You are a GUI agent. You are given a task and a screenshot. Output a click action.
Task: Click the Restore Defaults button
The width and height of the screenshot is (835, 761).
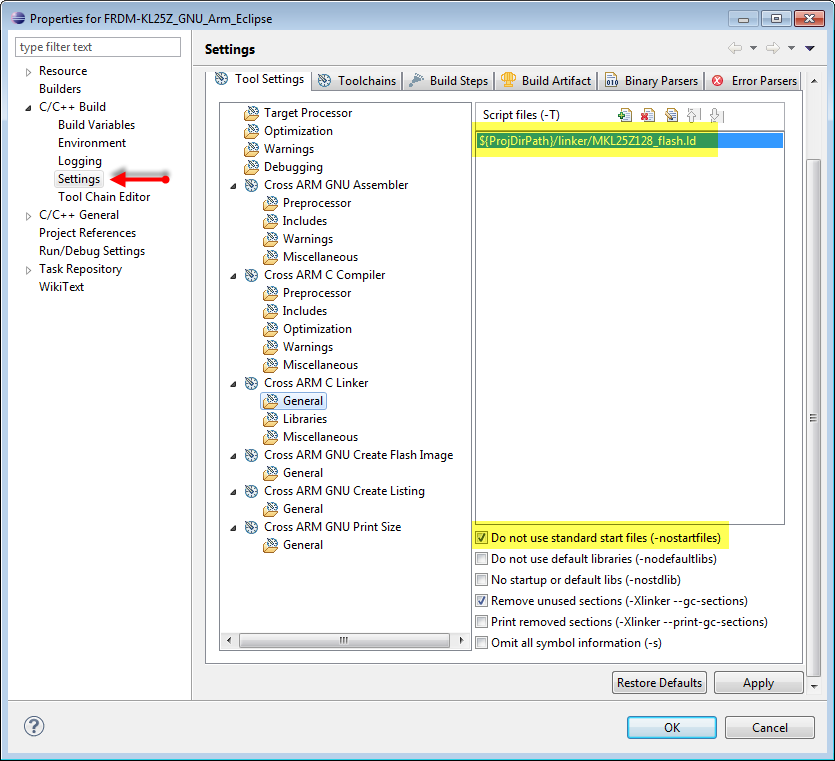659,683
